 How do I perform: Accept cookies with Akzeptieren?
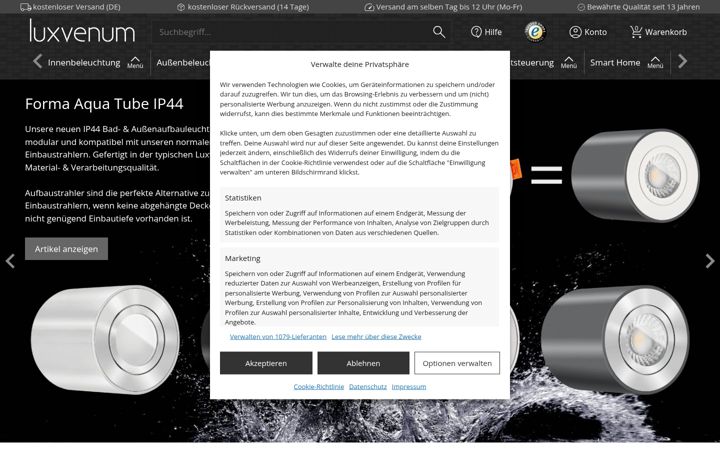click(x=266, y=363)
